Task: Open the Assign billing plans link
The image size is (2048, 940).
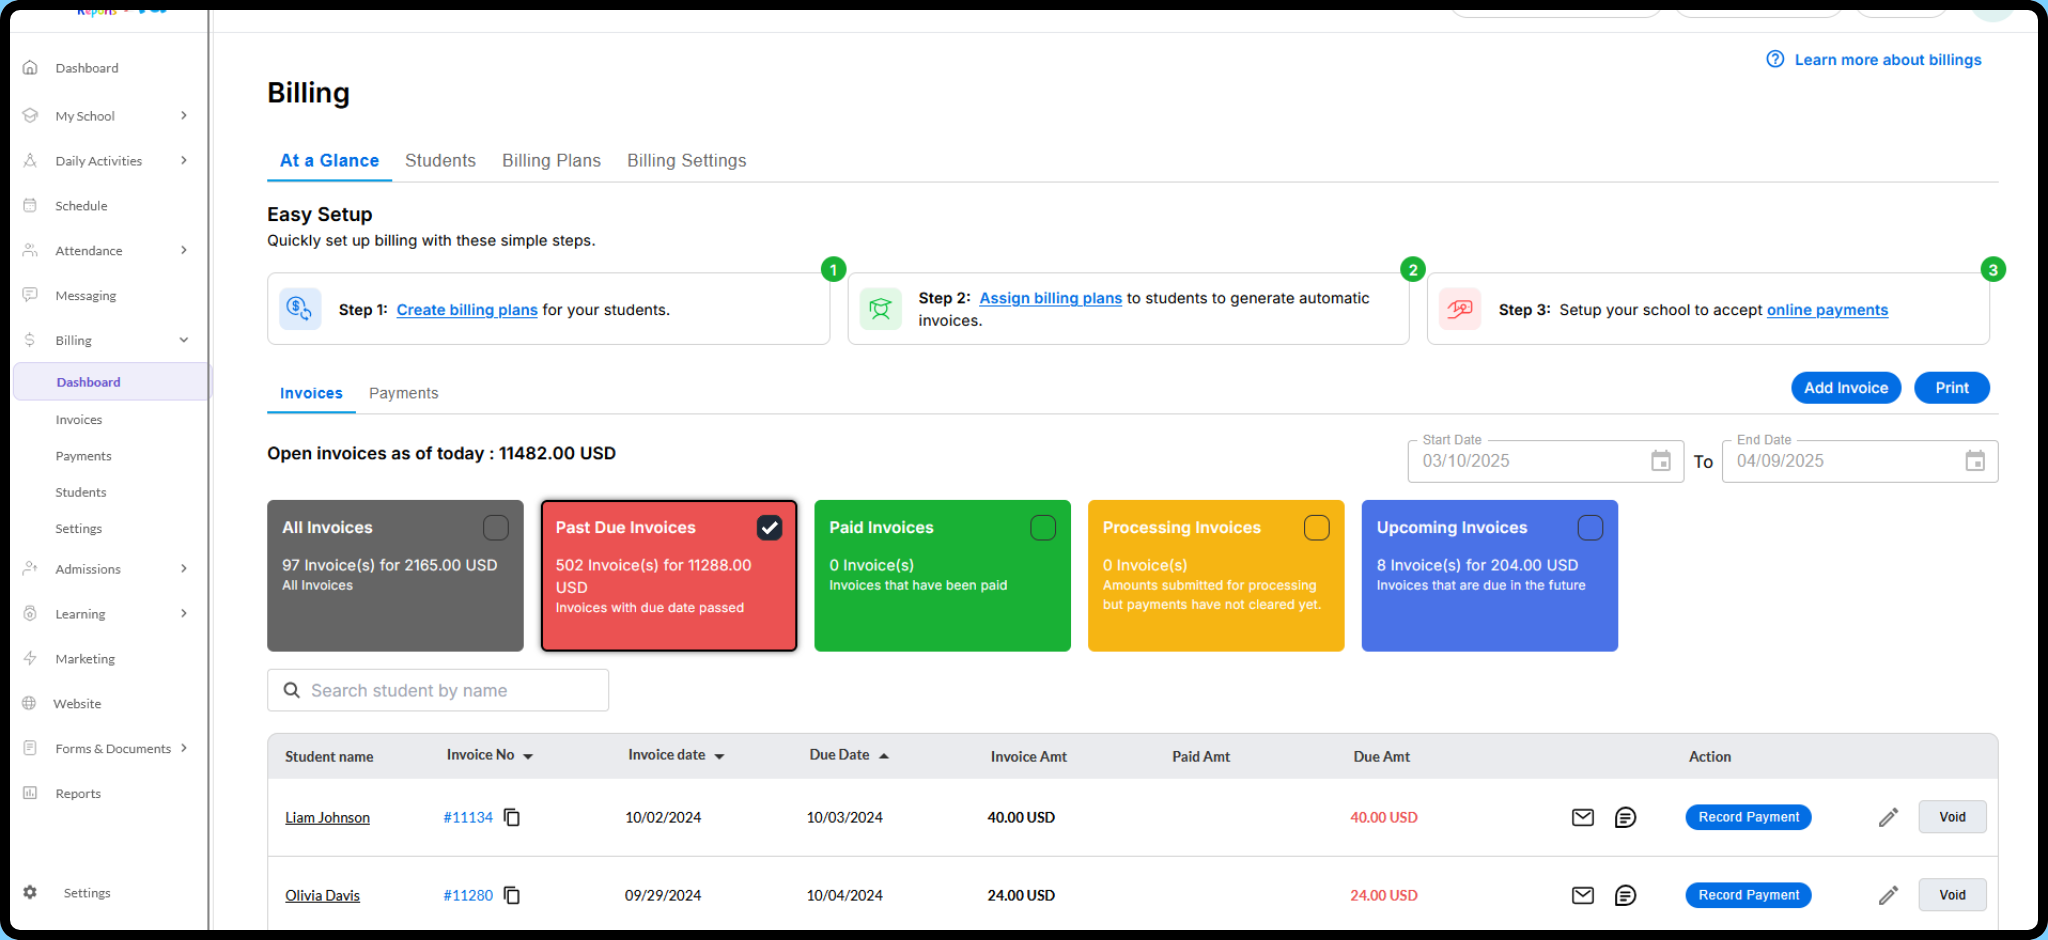Action: (1051, 298)
